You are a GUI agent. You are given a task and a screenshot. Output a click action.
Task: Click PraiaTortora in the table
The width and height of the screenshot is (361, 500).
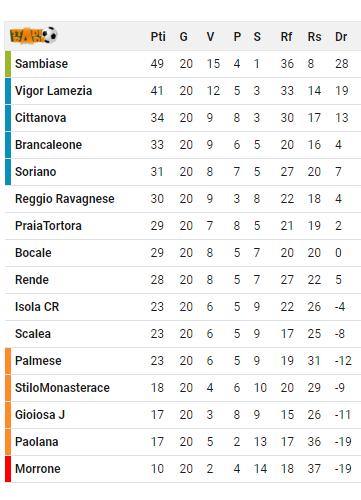pyautogui.click(x=48, y=226)
